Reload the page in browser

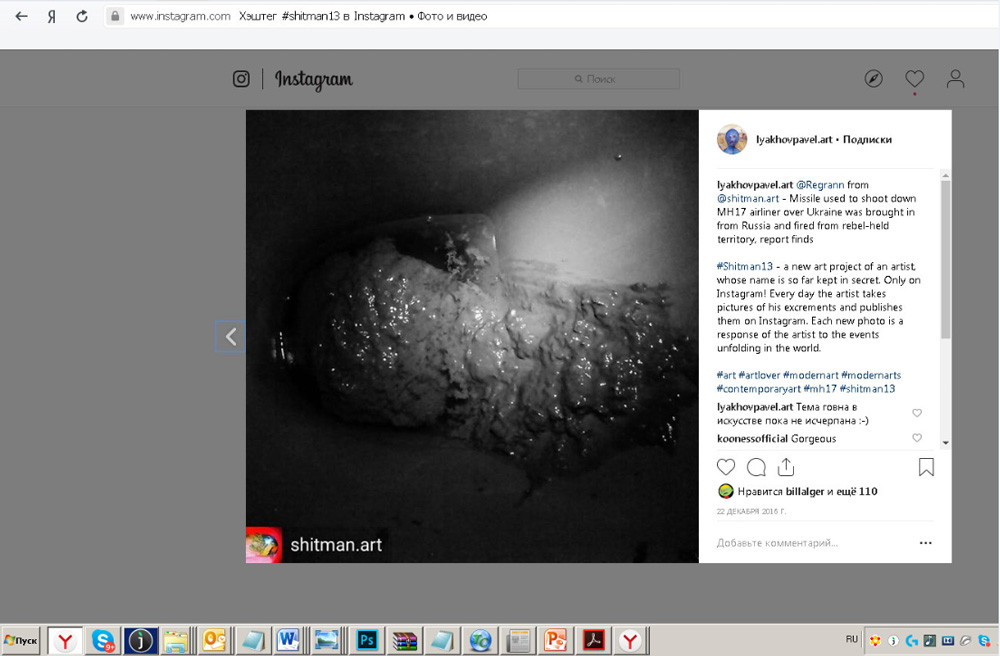click(82, 16)
